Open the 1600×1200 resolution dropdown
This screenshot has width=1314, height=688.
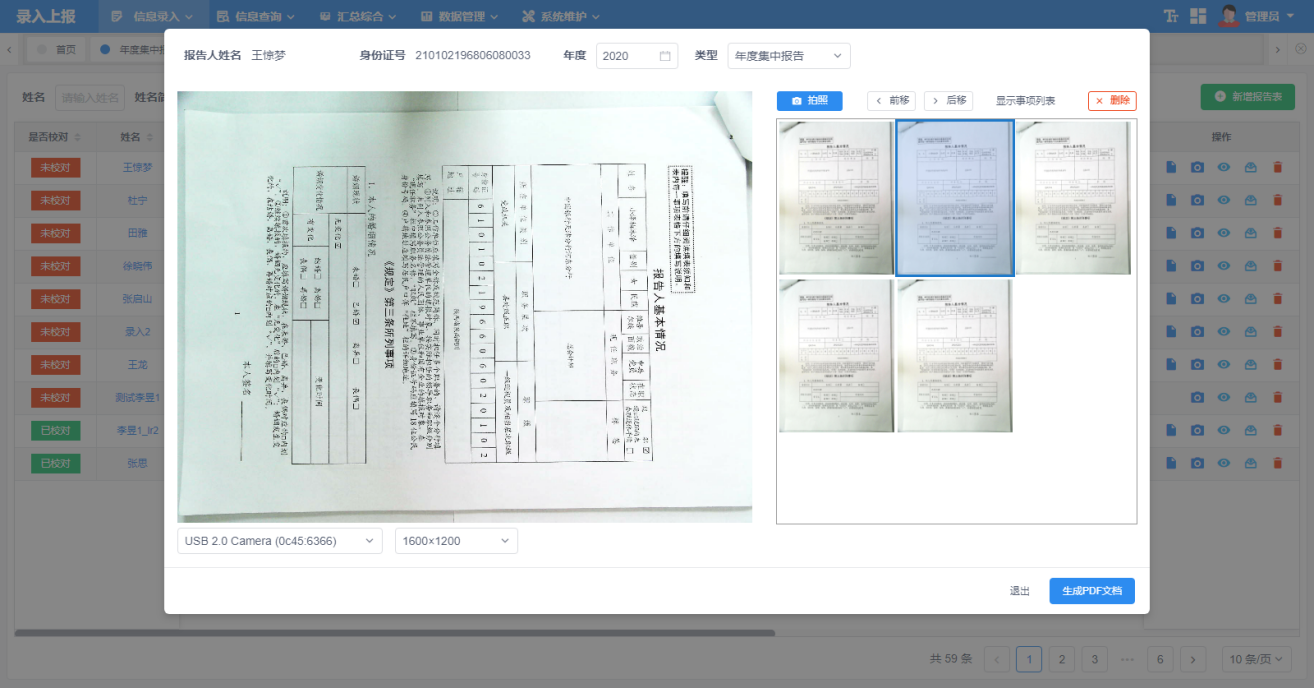[456, 541]
